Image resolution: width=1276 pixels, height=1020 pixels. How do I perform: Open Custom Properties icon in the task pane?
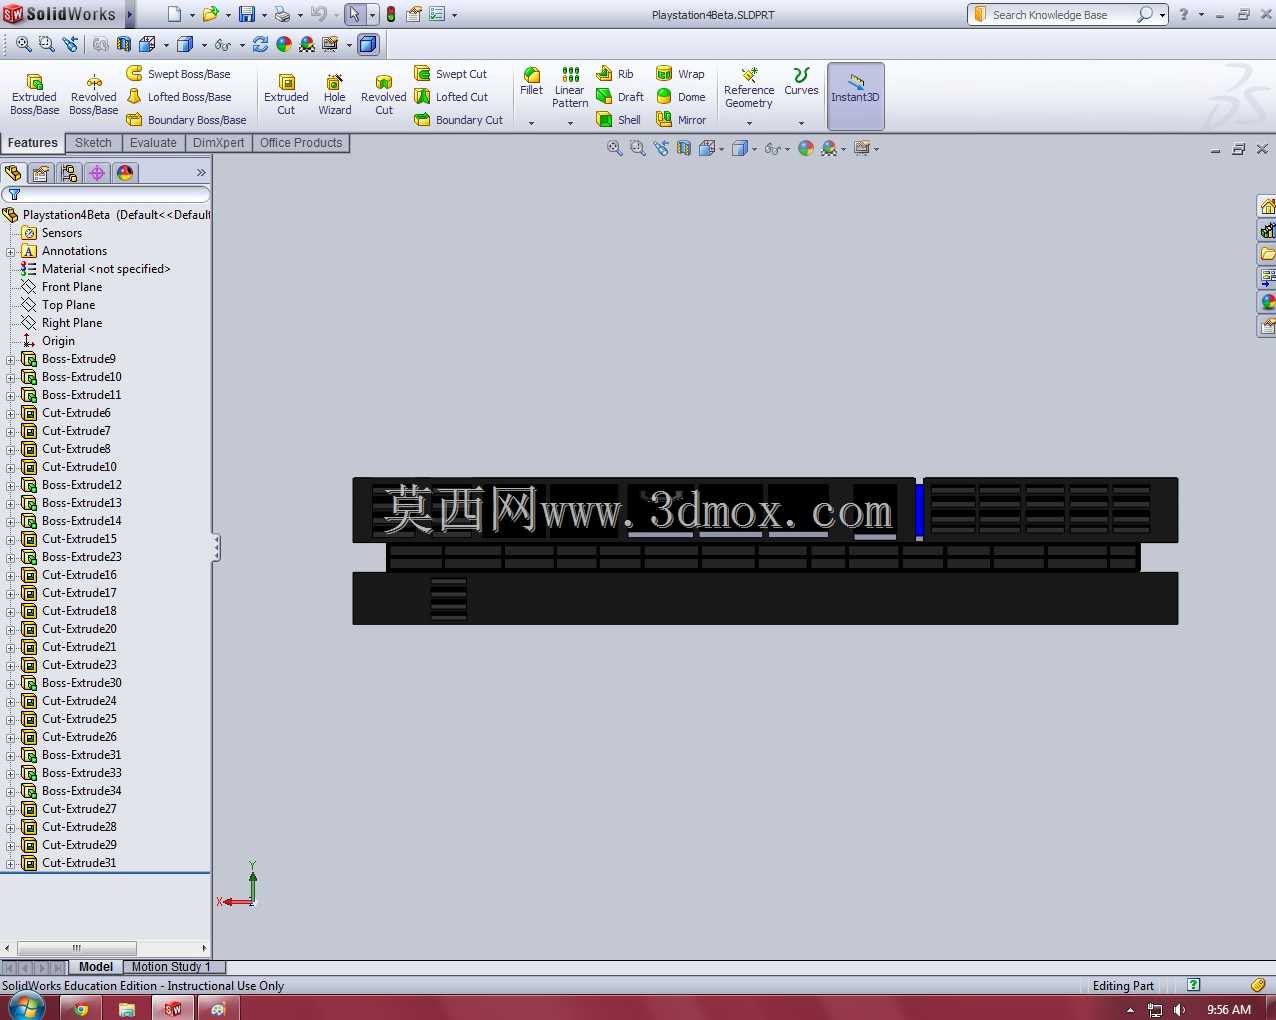pos(1267,326)
